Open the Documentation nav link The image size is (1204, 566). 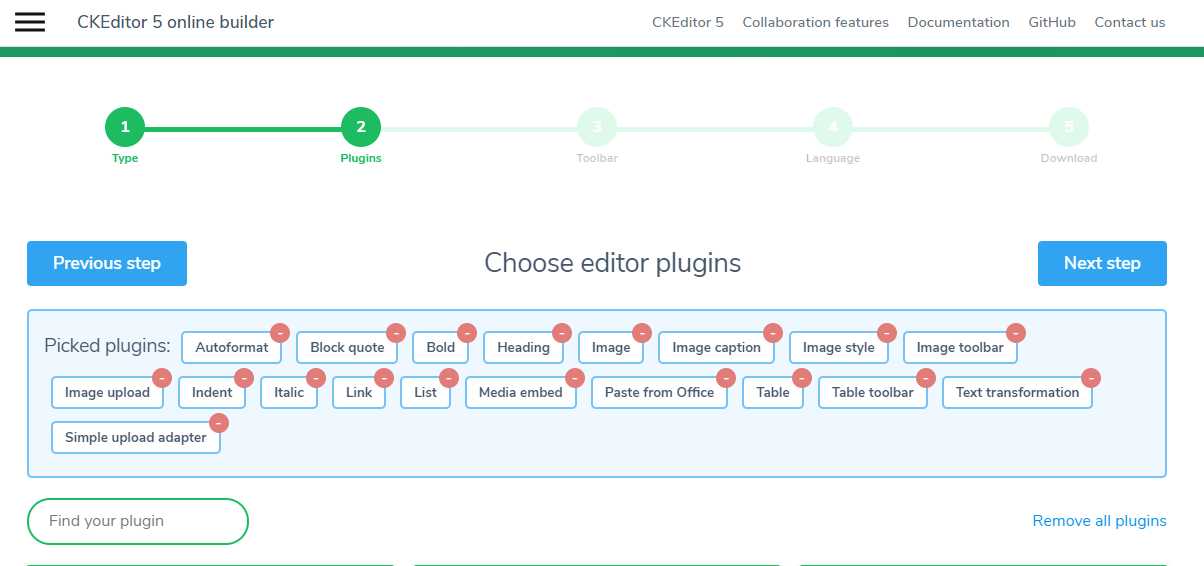958,22
